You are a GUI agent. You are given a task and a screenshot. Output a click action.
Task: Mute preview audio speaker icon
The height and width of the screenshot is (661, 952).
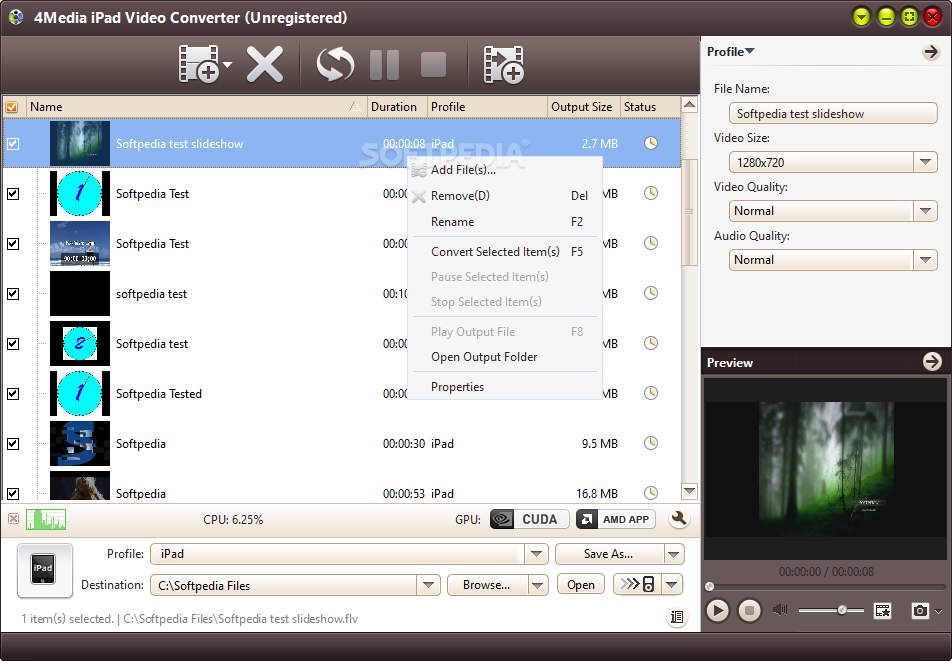pyautogui.click(x=780, y=610)
